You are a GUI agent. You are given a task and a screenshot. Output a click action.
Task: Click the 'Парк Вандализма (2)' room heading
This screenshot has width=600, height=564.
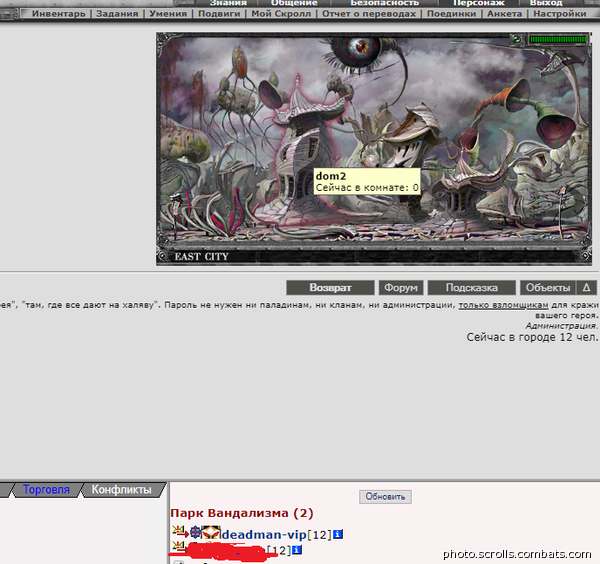[242, 513]
